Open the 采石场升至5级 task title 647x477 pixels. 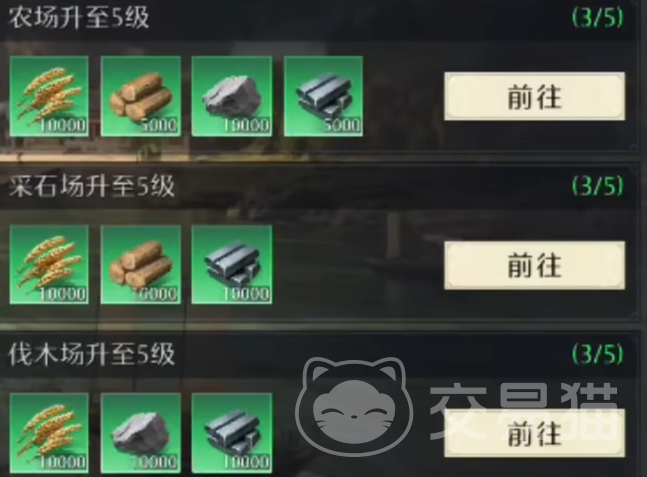pyautogui.click(x=92, y=186)
